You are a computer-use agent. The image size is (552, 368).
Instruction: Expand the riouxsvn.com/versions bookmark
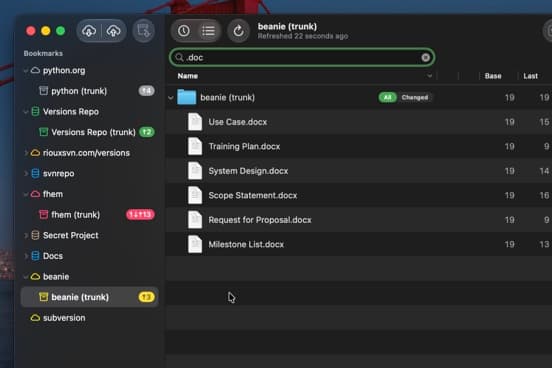coord(26,153)
